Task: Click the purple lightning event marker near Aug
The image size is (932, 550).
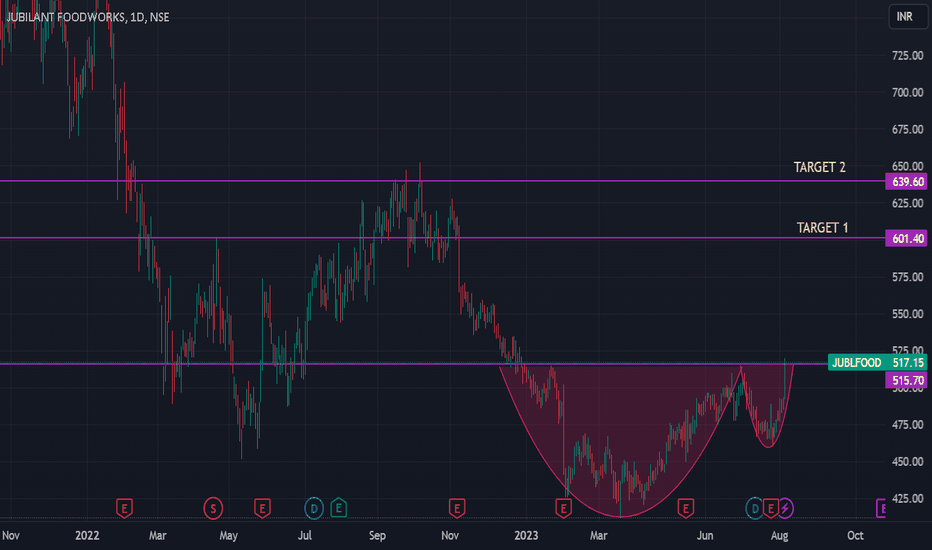Action: point(785,508)
